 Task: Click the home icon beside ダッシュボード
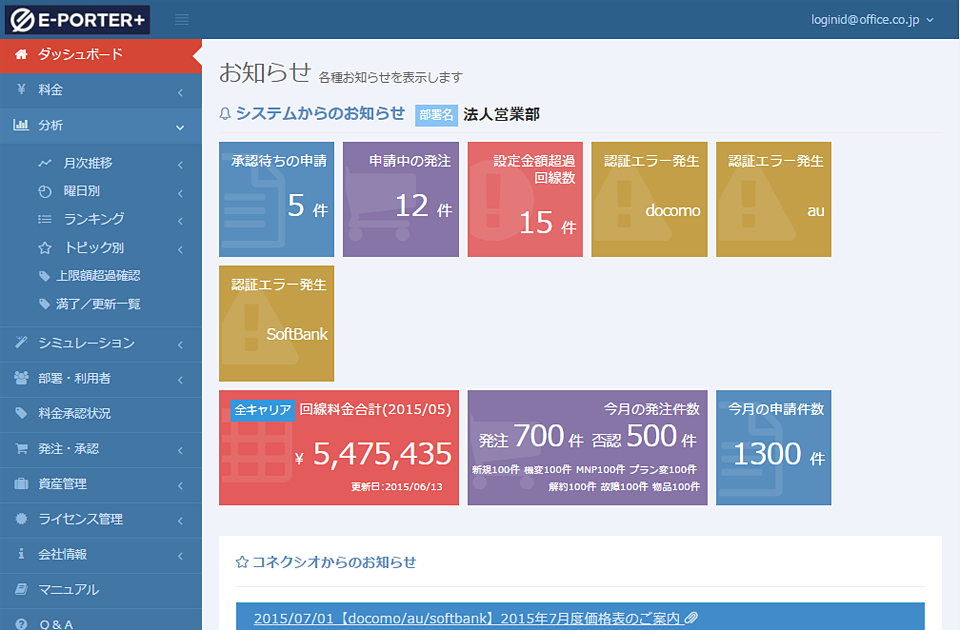click(x=21, y=54)
